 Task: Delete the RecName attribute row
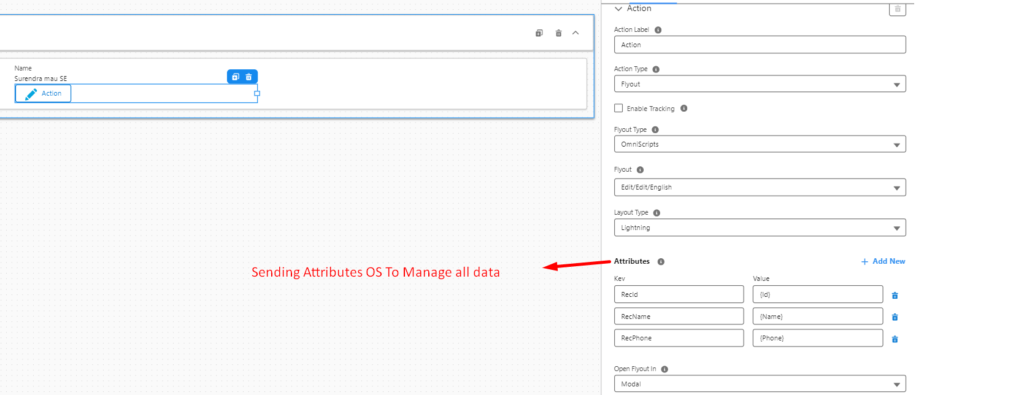point(895,317)
